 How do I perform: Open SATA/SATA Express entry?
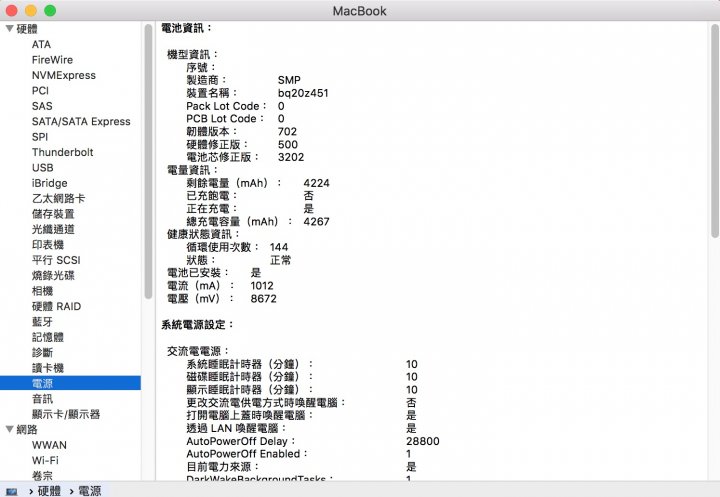(x=81, y=121)
